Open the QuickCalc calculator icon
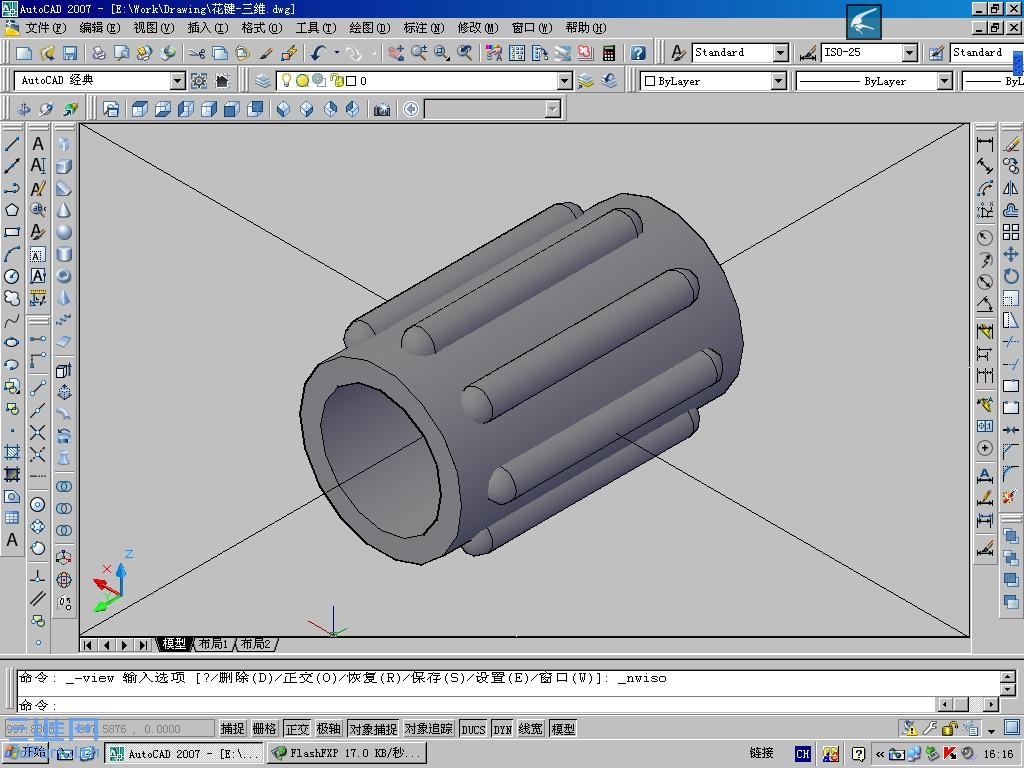This screenshot has height=768, width=1024. pyautogui.click(x=609, y=53)
